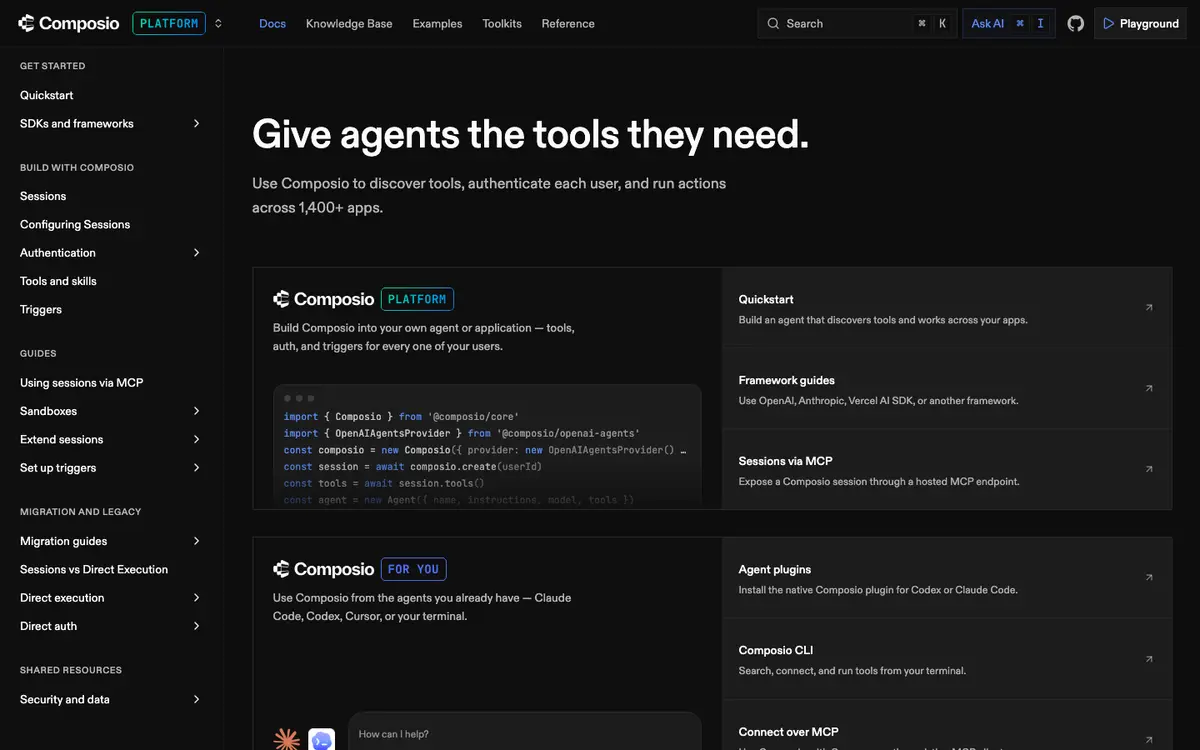The image size is (1200, 750).
Task: Expand the Authentication section chevron
Action: [x=196, y=253]
